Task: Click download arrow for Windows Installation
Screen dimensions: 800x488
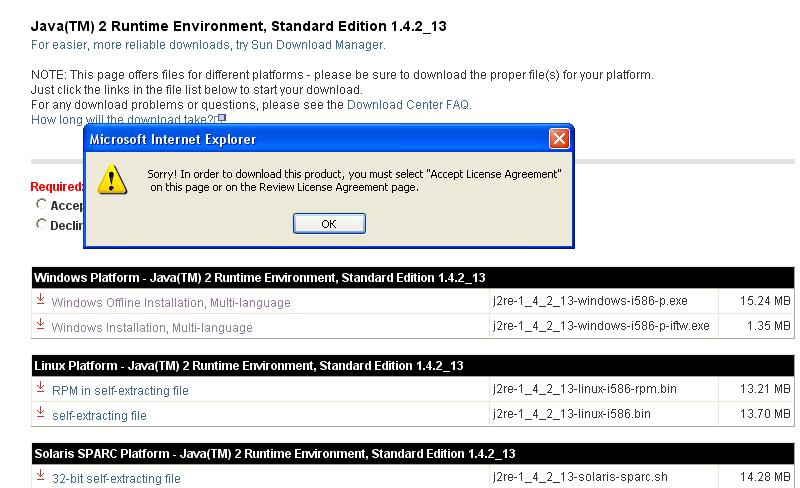Action: tap(41, 325)
